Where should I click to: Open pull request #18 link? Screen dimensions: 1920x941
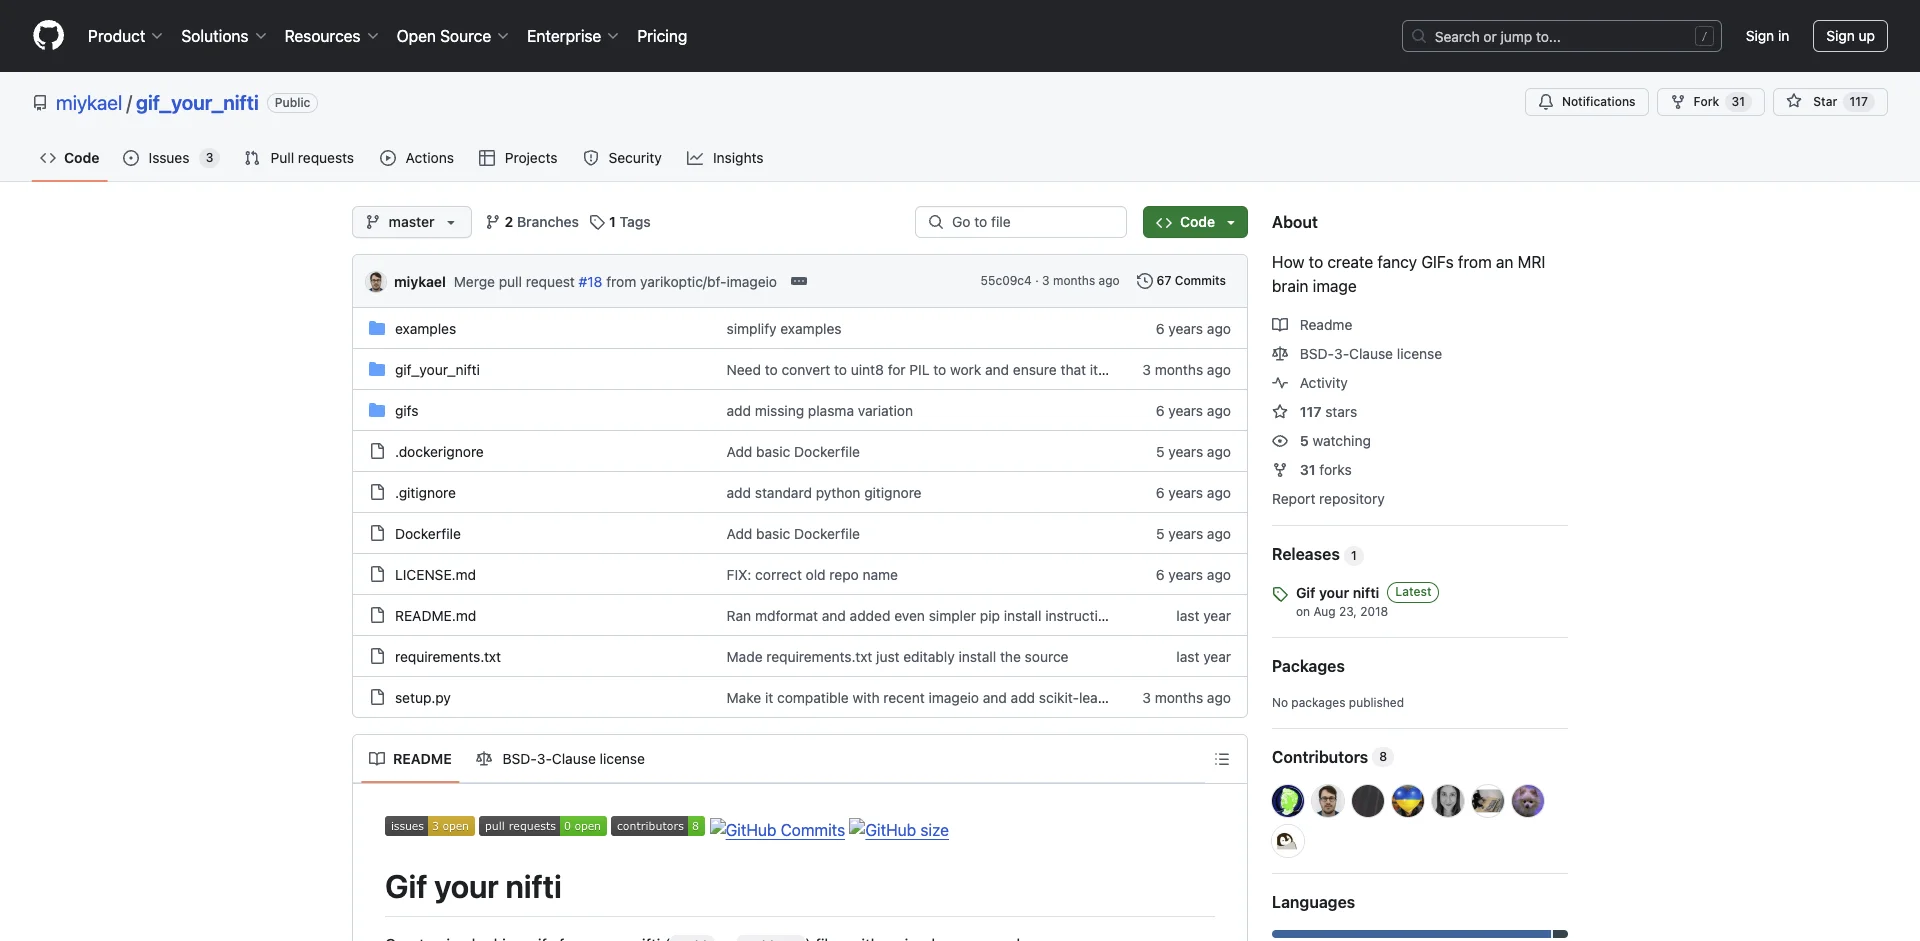coord(590,282)
